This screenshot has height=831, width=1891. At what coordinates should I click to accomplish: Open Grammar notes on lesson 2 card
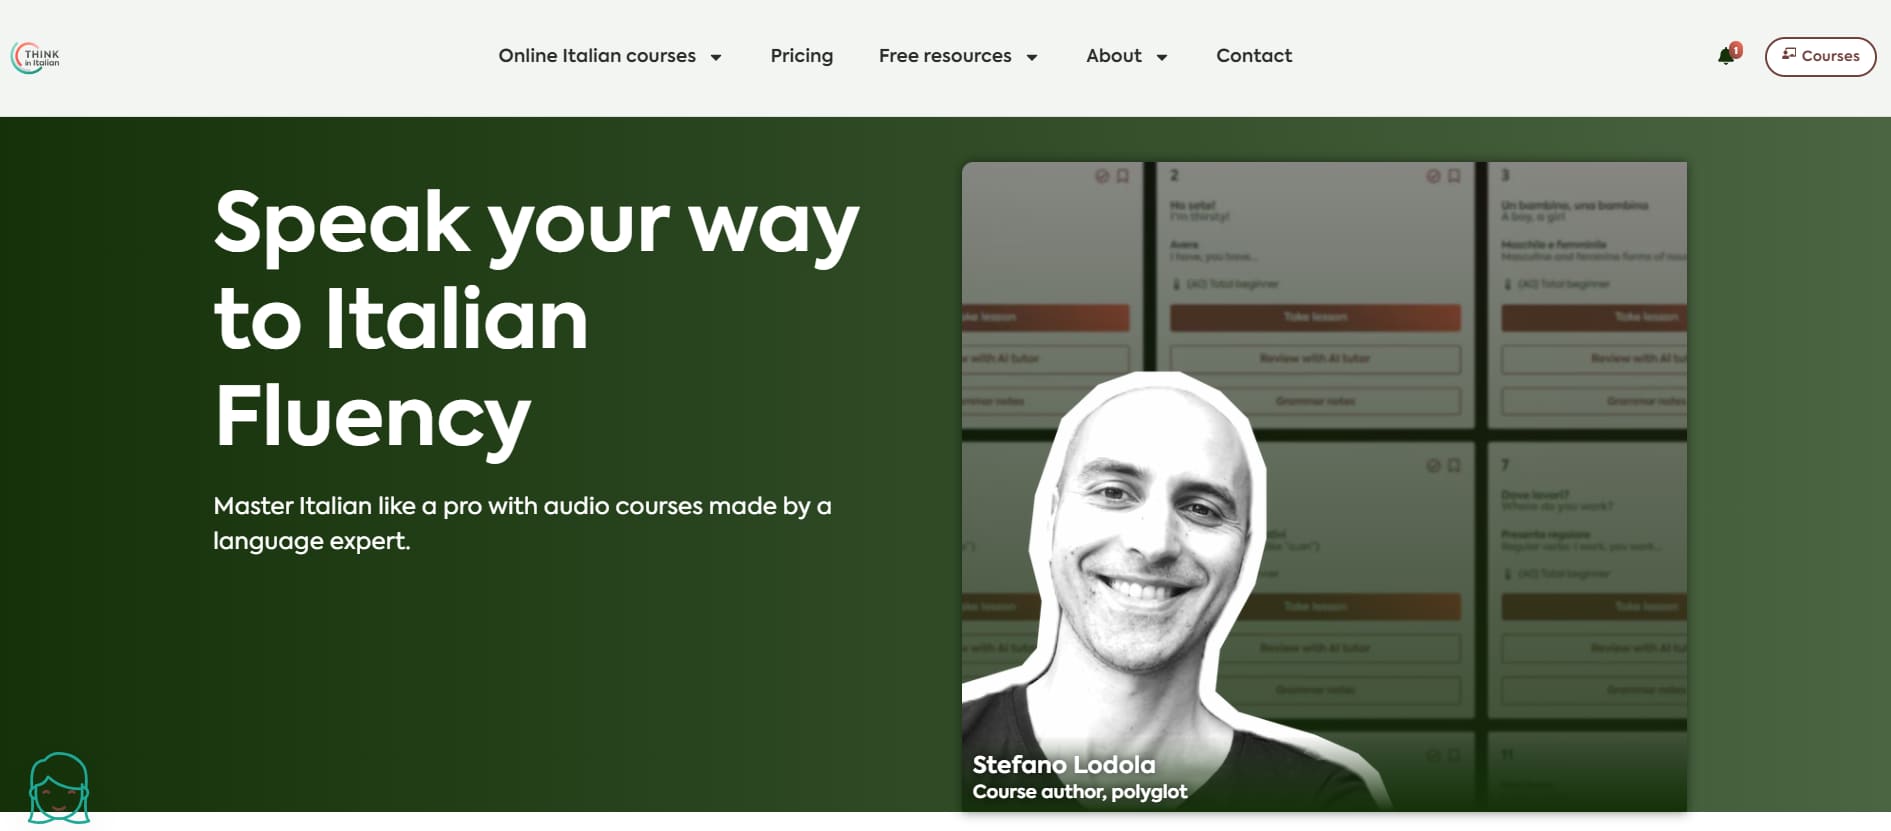click(1314, 401)
